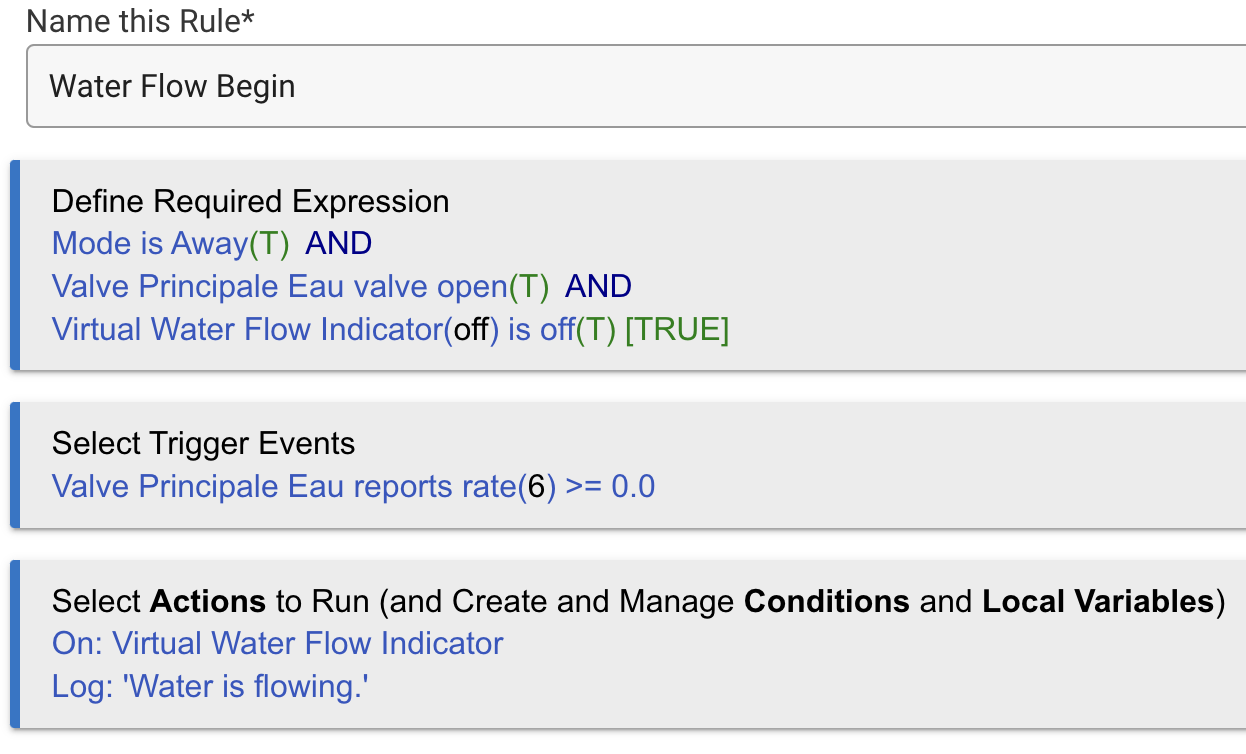Click 'Valve Principale Eau reports rate' trigger
Image resolution: width=1246 pixels, height=754 pixels.
click(285, 486)
